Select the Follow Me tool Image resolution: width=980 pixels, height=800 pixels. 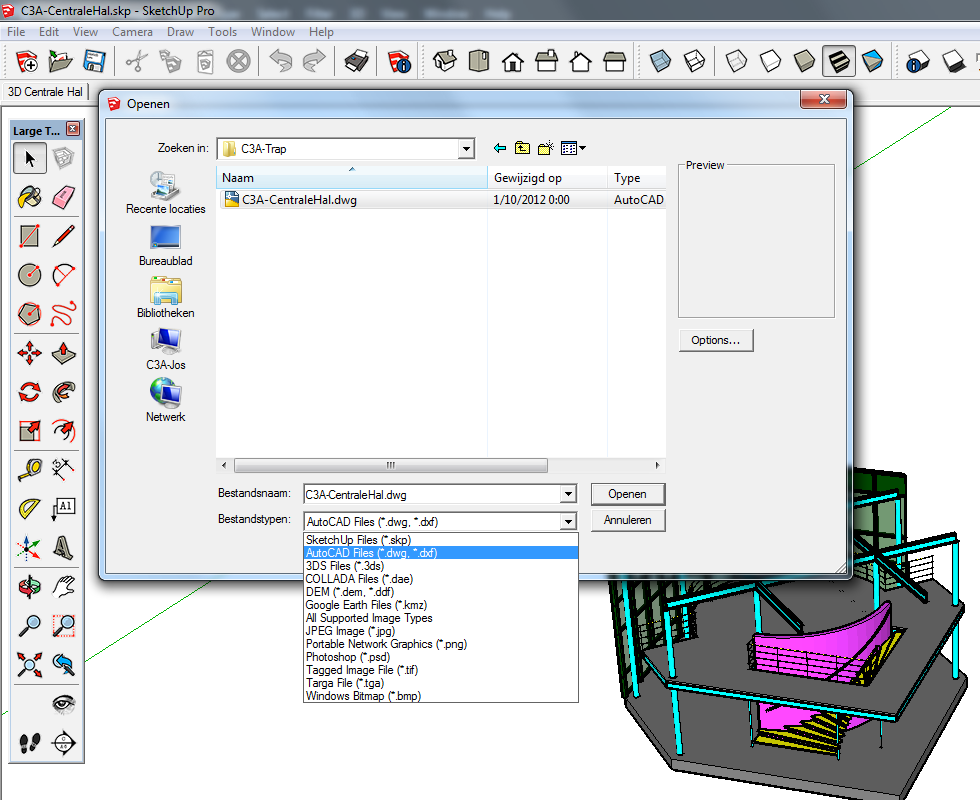(63, 392)
